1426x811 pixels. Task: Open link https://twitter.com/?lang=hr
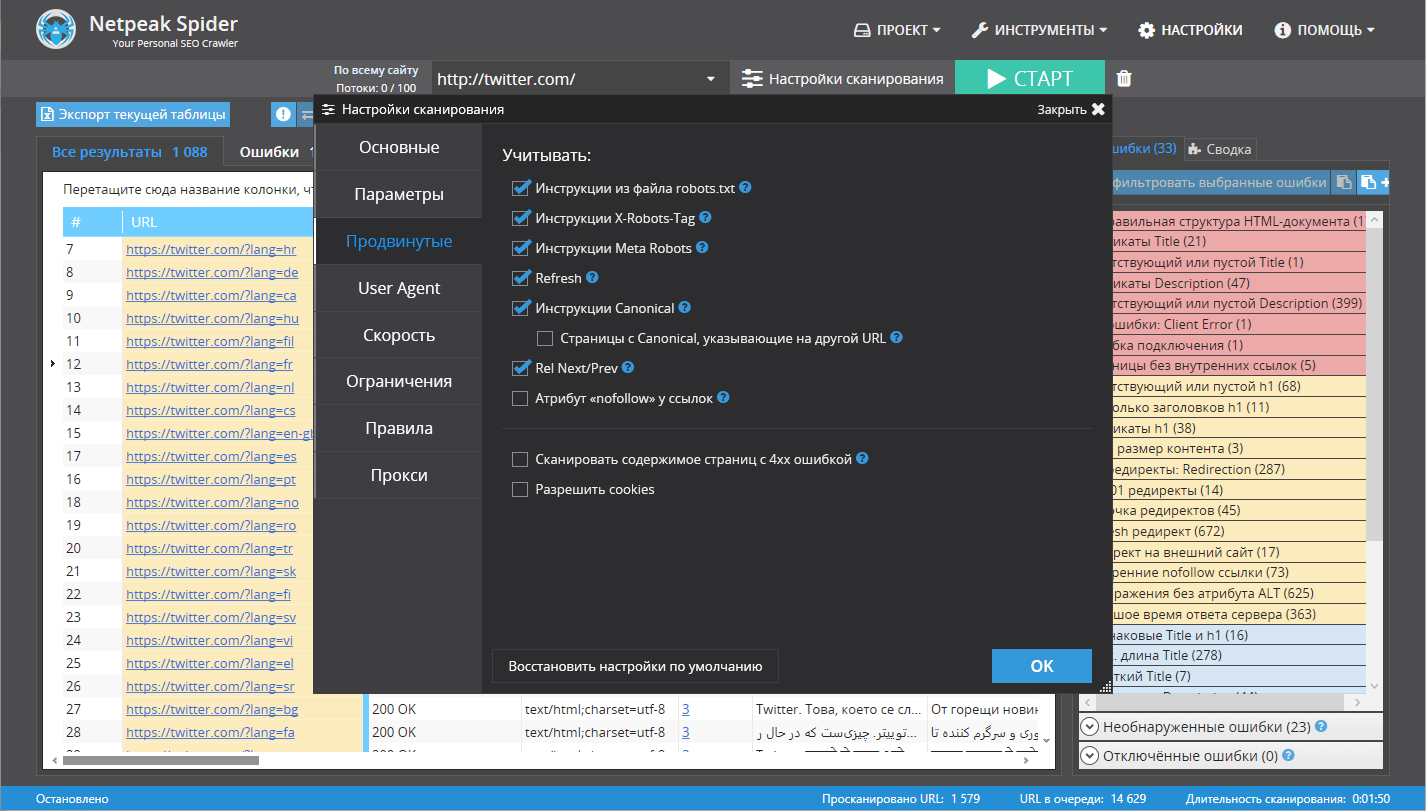[x=211, y=249]
